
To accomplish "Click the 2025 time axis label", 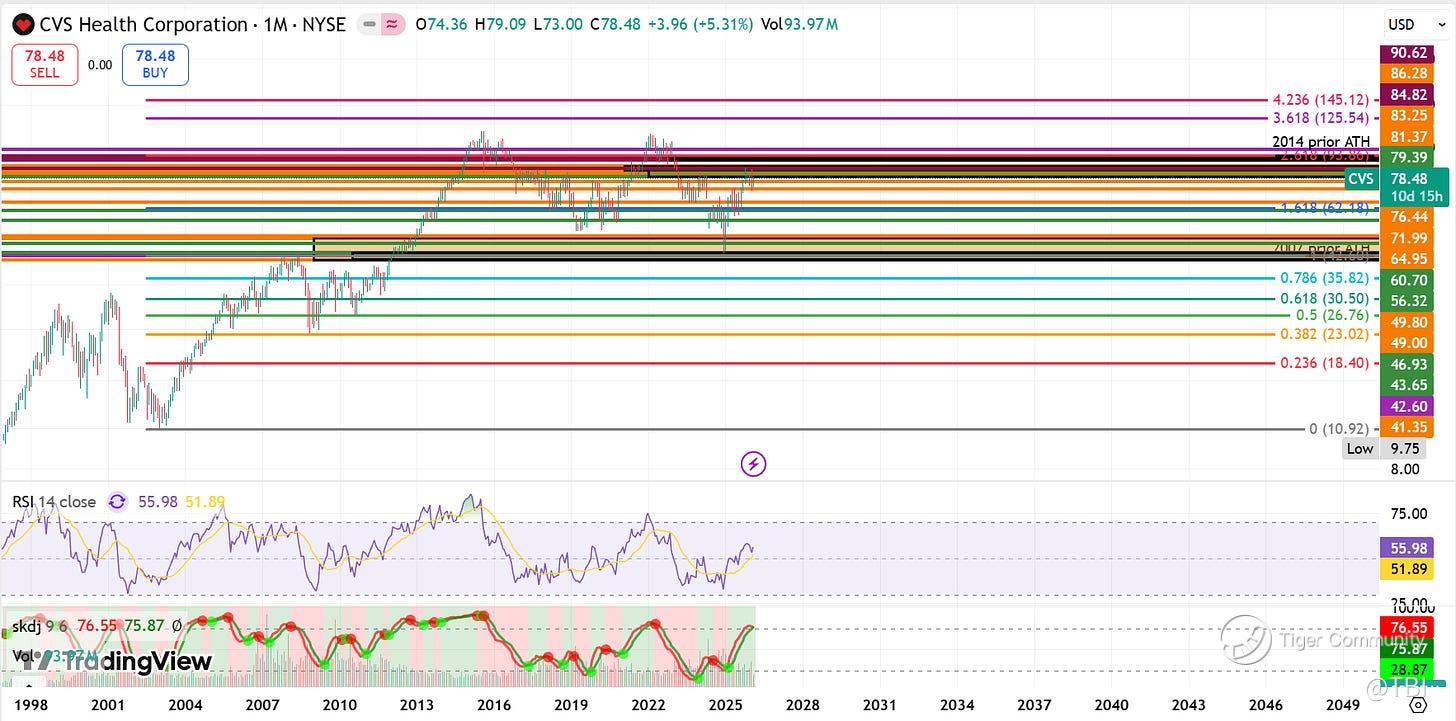I will 725,705.
